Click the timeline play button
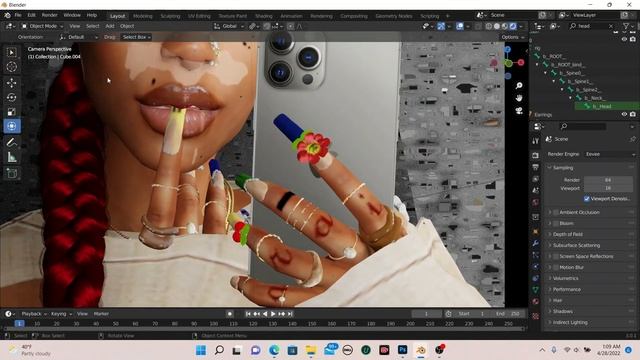Screen dimensions: 640x360 click(273, 314)
